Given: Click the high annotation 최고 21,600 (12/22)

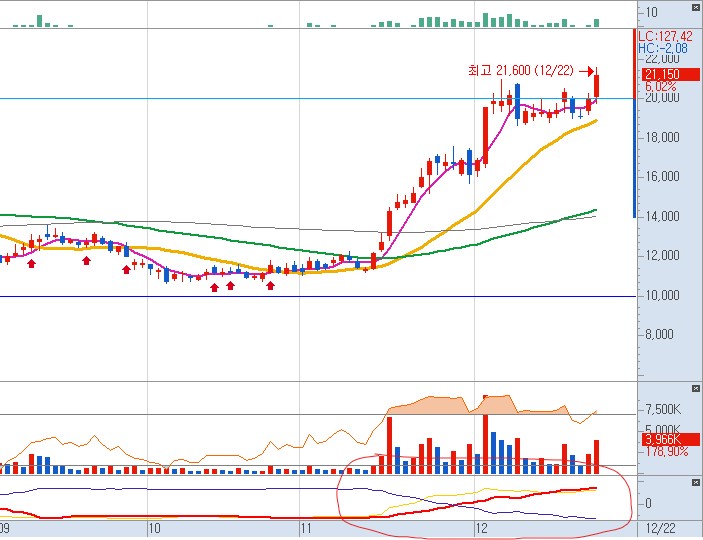Looking at the screenshot, I should click(x=521, y=70).
